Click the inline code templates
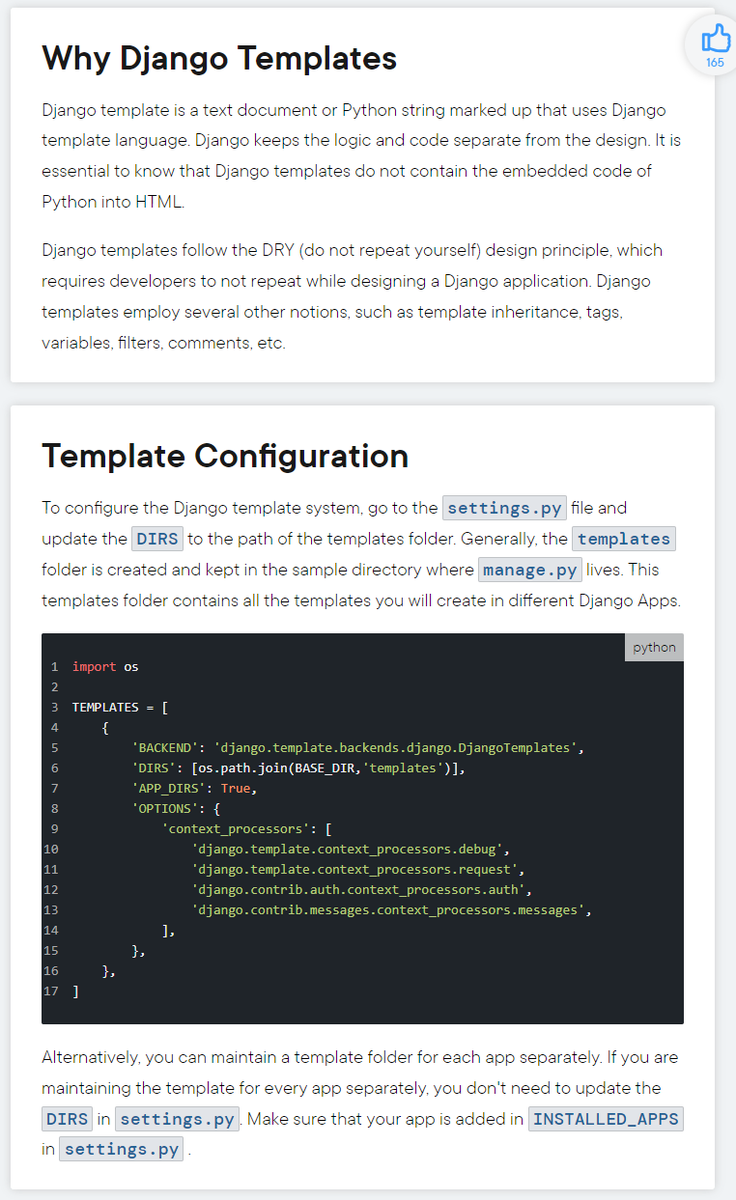Image resolution: width=736 pixels, height=1200 pixels. point(623,539)
